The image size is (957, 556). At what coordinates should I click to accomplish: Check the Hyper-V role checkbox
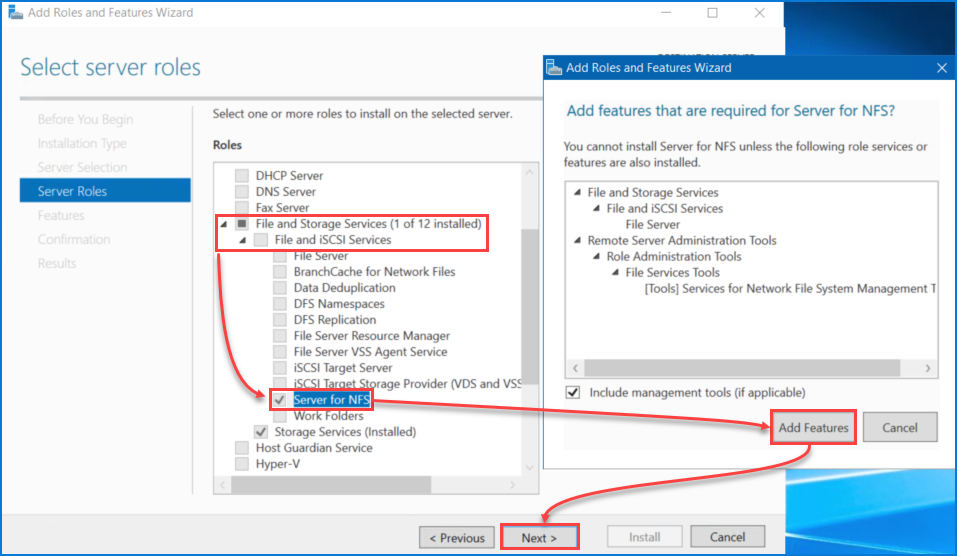(x=242, y=464)
